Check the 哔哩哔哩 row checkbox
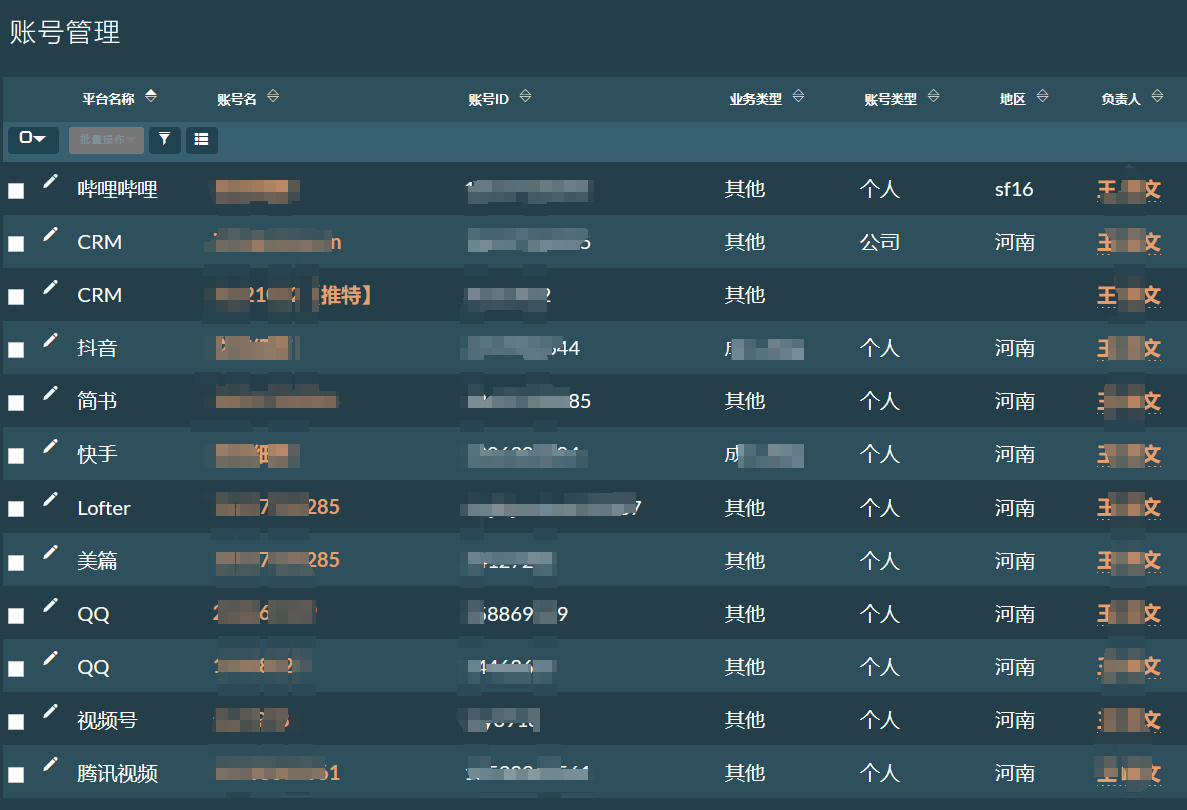Screen dimensions: 1187x810 pos(16,190)
